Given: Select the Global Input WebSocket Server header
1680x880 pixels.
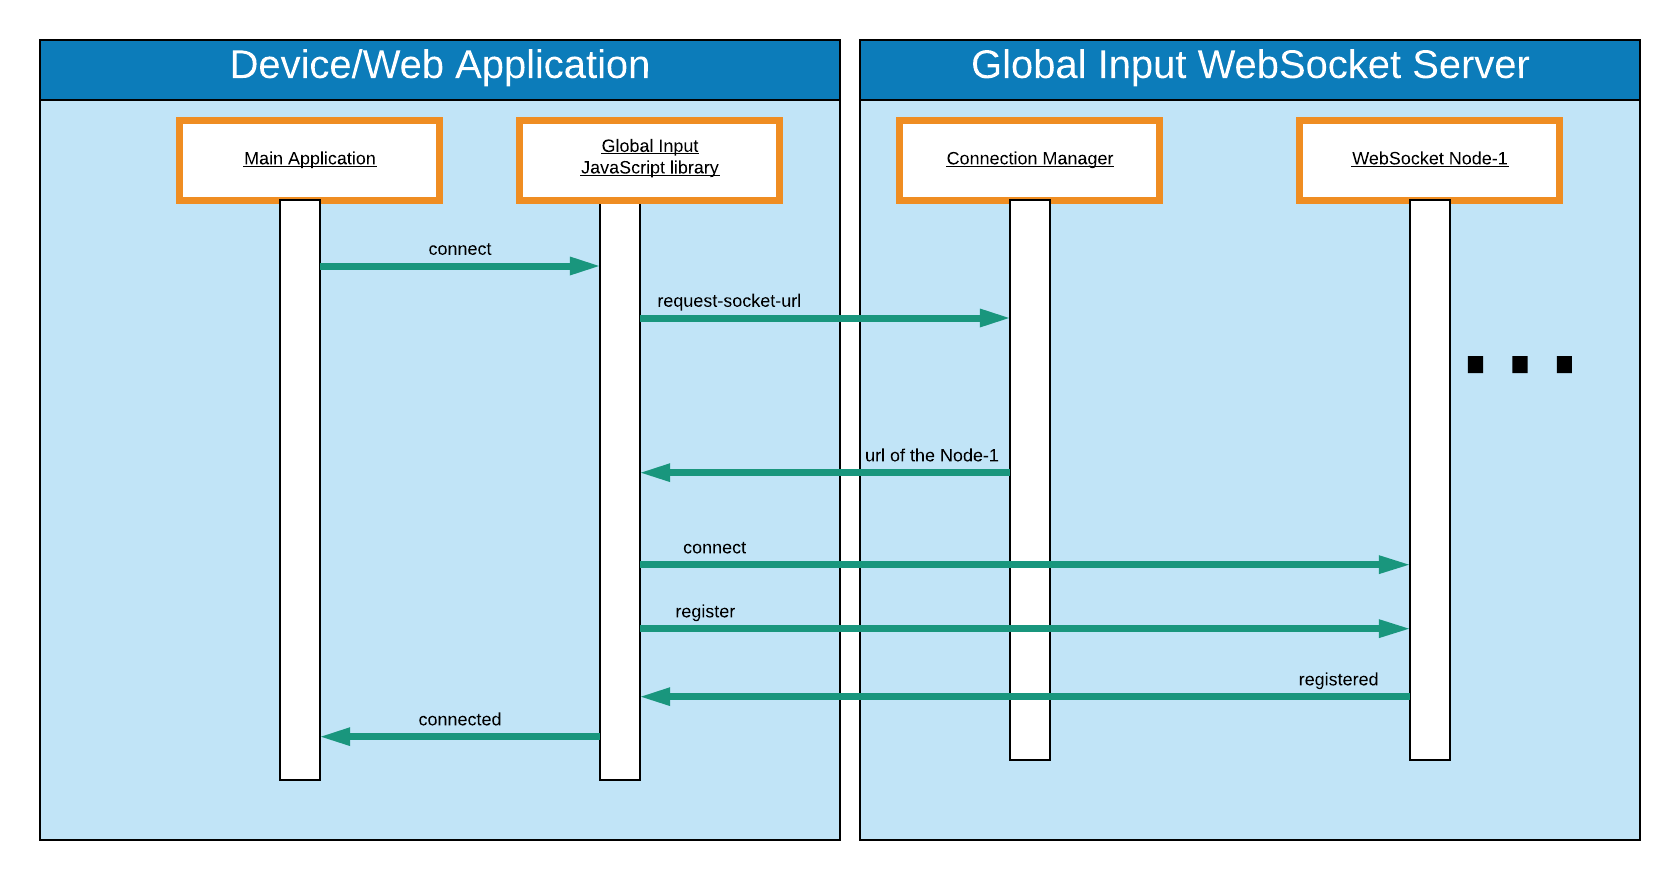Looking at the screenshot, I should (1249, 67).
